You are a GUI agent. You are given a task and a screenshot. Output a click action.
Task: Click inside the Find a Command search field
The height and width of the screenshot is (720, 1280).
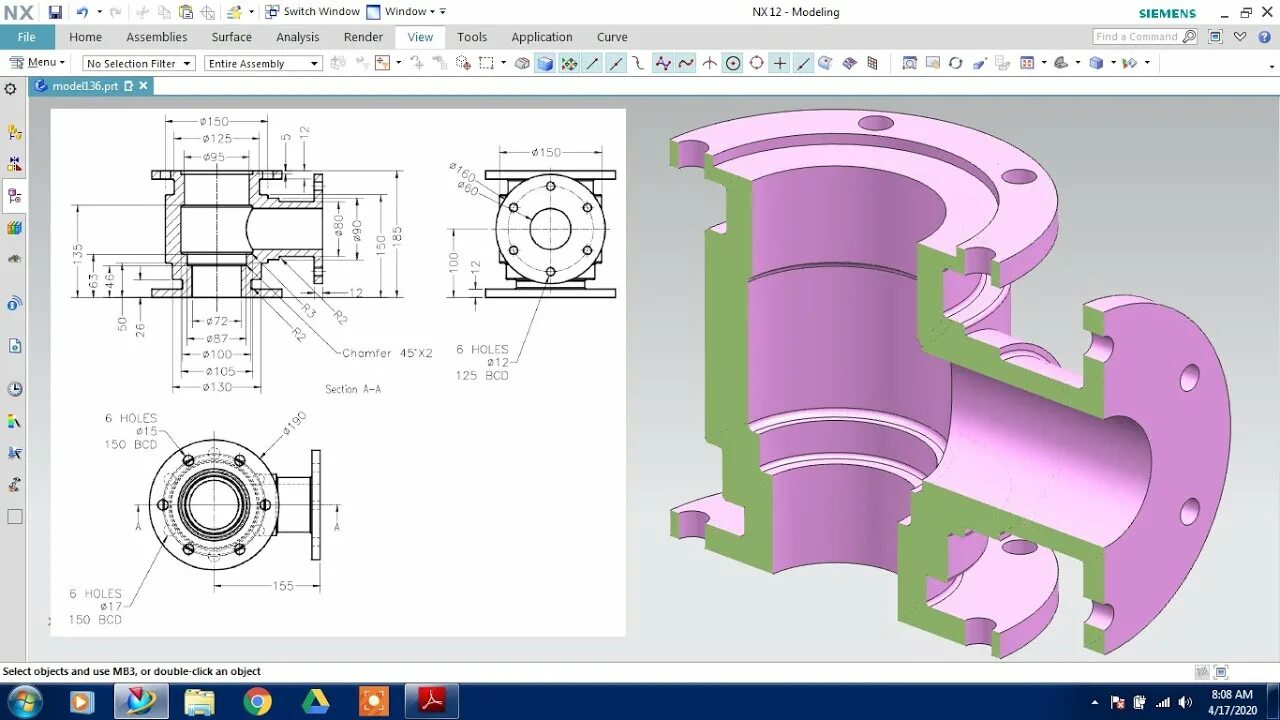coord(1138,36)
